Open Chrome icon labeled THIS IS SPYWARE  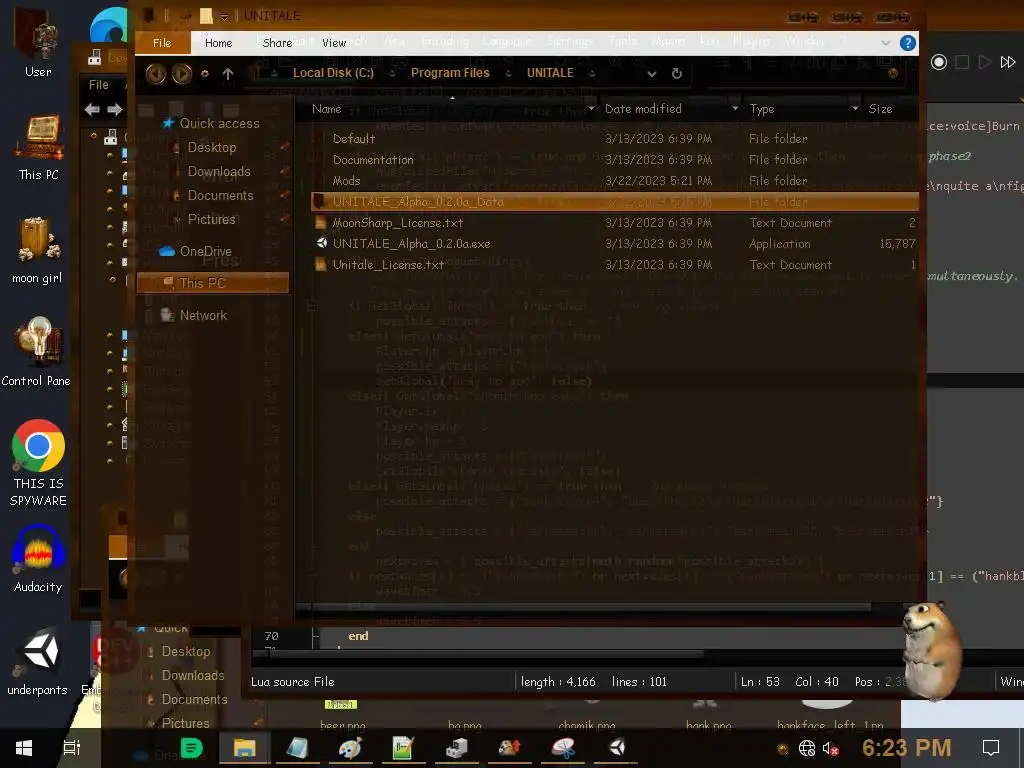(x=39, y=463)
